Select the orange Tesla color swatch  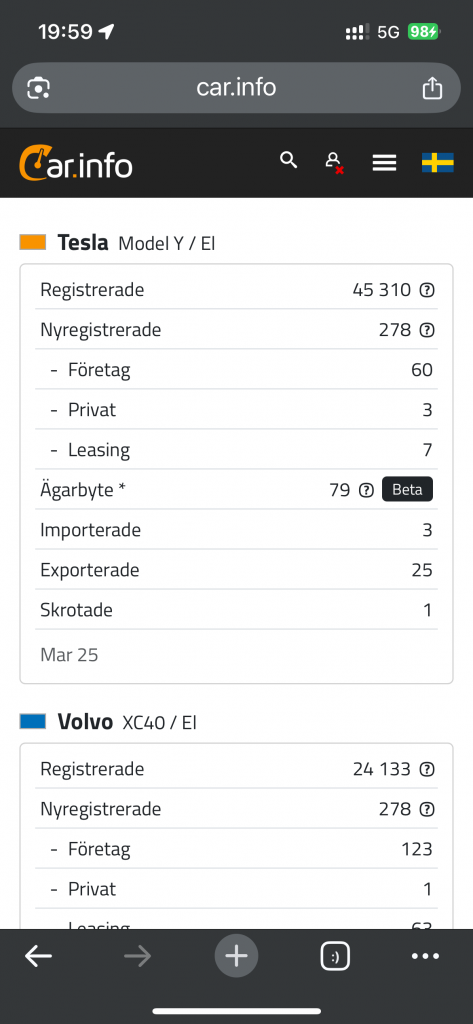pyautogui.click(x=33, y=242)
